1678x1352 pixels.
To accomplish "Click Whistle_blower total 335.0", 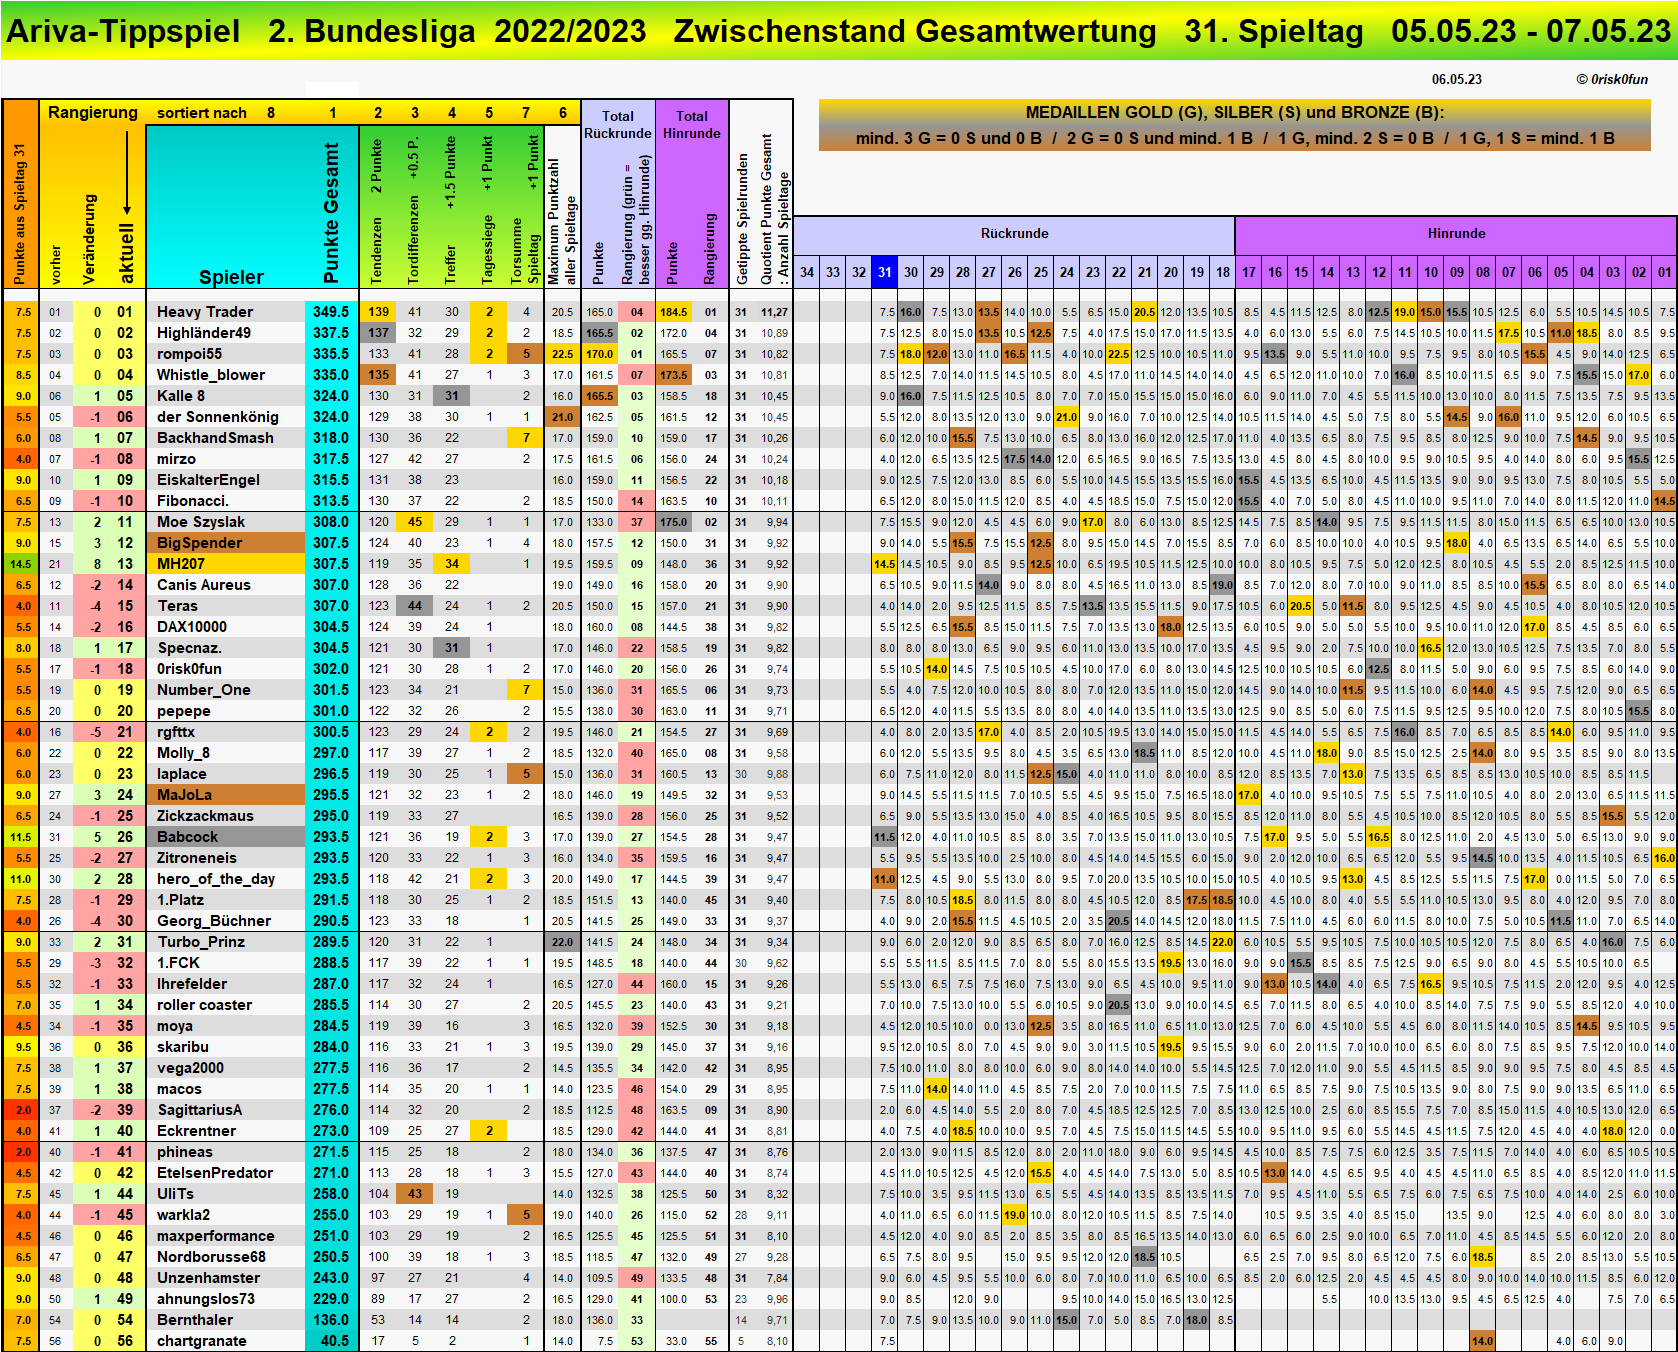I will click(332, 375).
